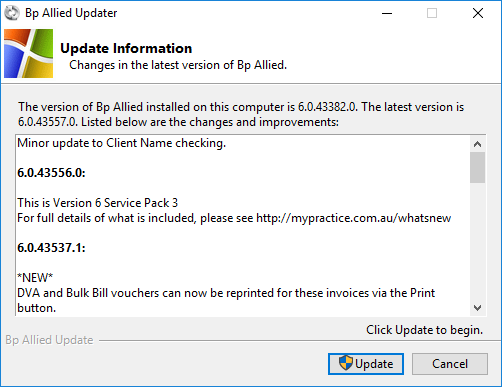
Task: Click the Minor update to Client Name line
Action: [x=122, y=143]
